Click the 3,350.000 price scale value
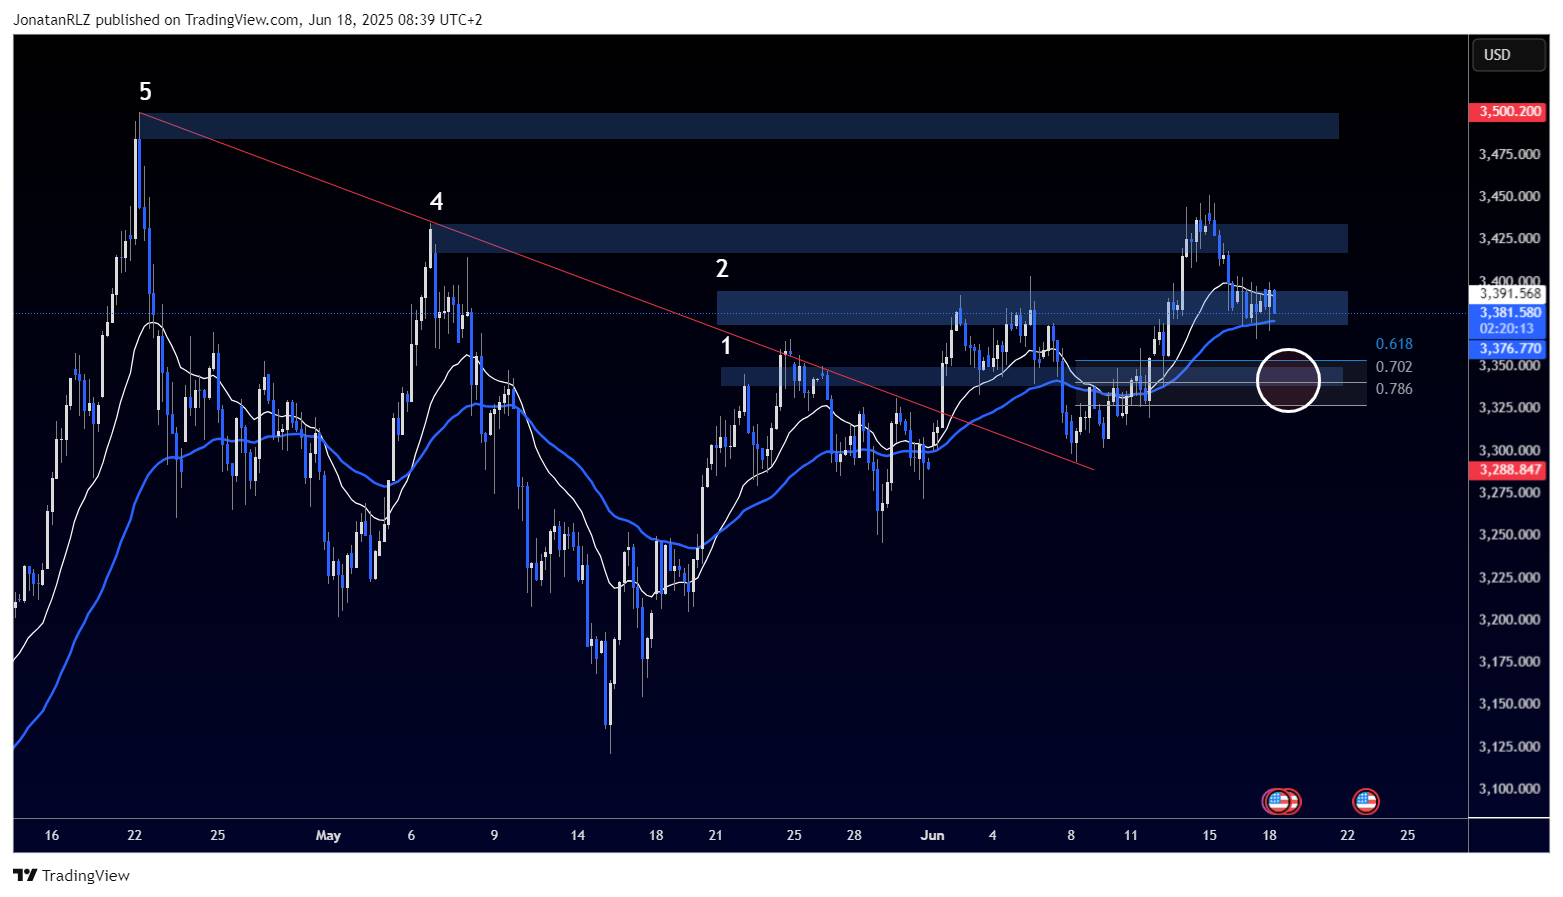This screenshot has height=897, width=1563. 1509,366
